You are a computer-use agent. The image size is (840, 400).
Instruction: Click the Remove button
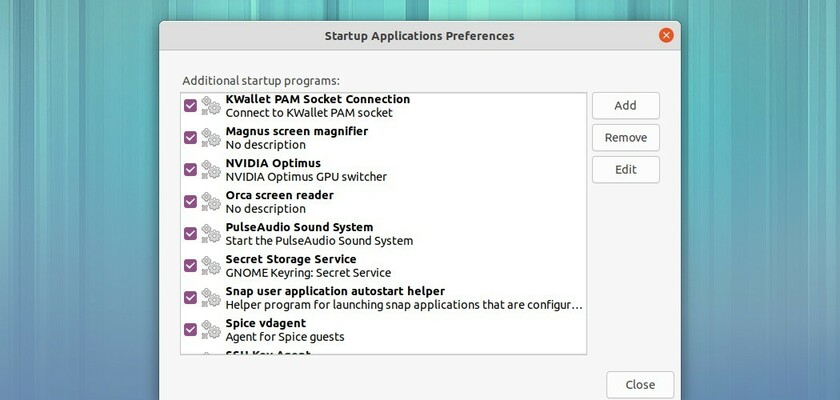[x=626, y=138]
